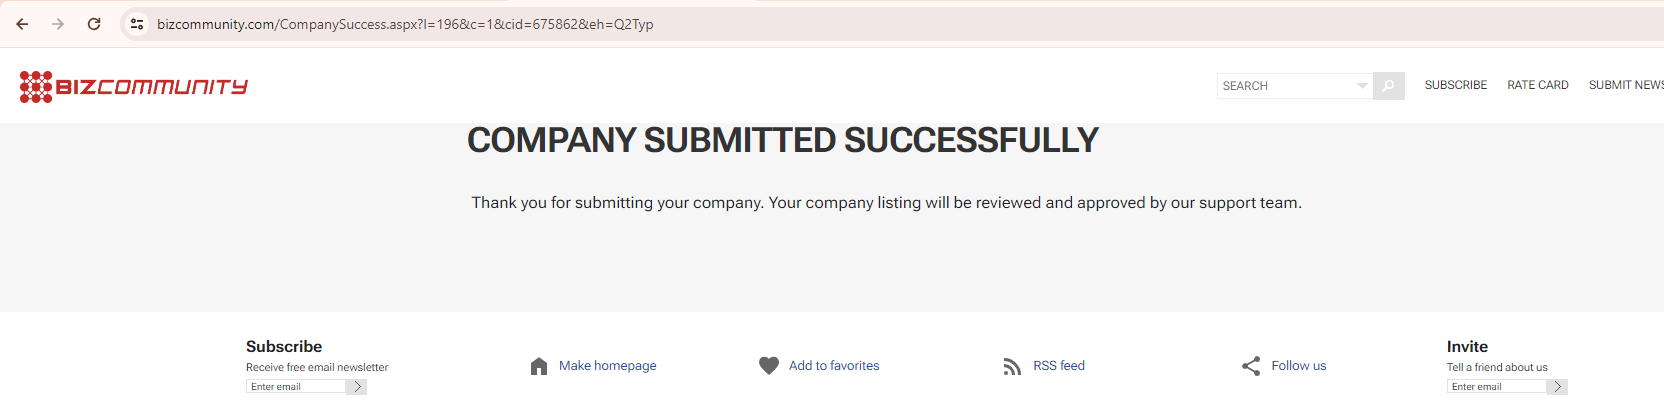Viewport: 1664px width, 415px height.
Task: Reload the page with the refresh icon
Action: point(94,24)
